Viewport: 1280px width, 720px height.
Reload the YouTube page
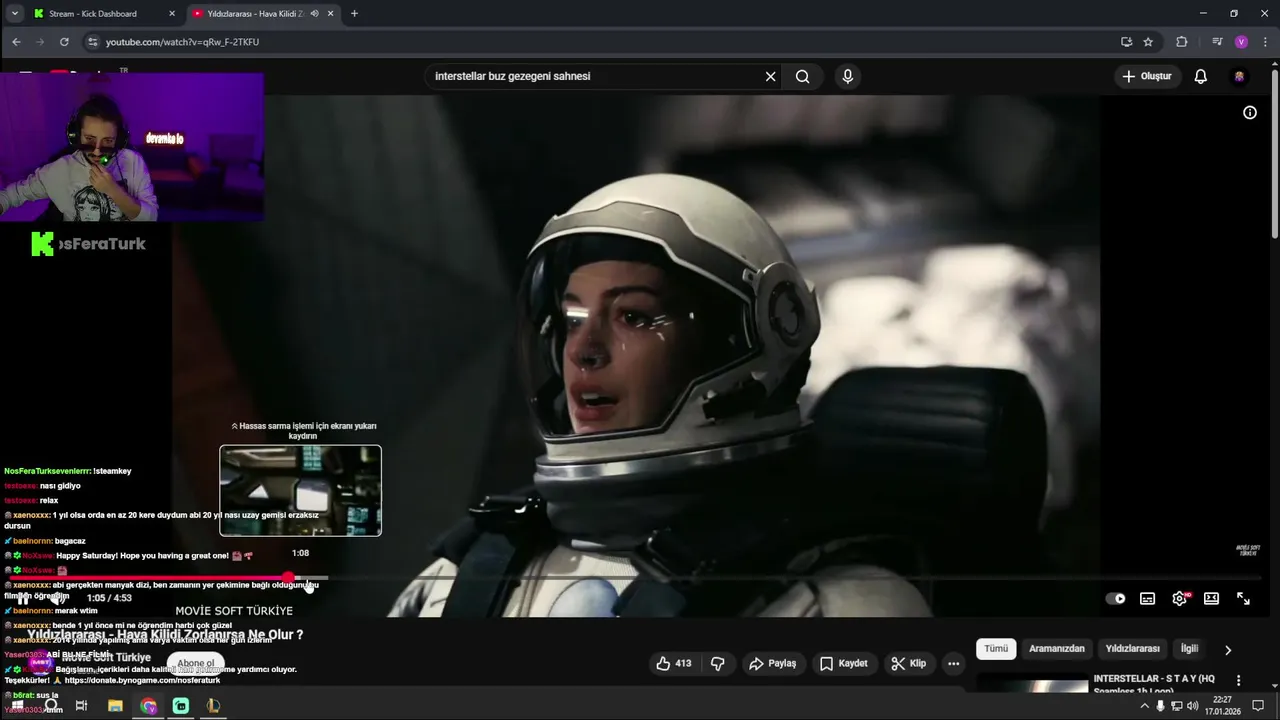pyautogui.click(x=64, y=42)
